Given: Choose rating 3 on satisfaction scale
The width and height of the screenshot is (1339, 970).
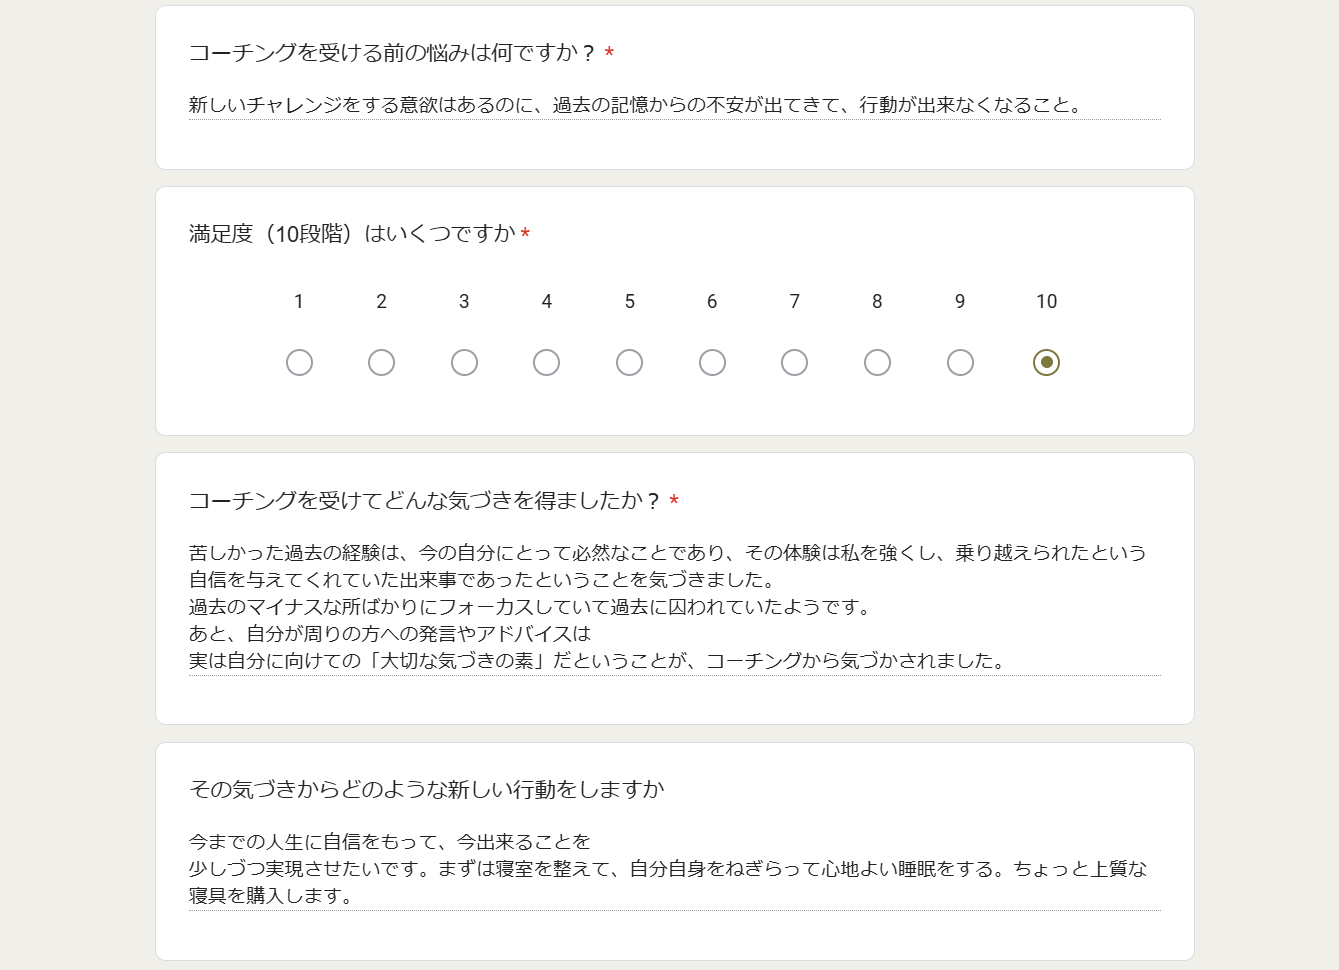Looking at the screenshot, I should (464, 362).
